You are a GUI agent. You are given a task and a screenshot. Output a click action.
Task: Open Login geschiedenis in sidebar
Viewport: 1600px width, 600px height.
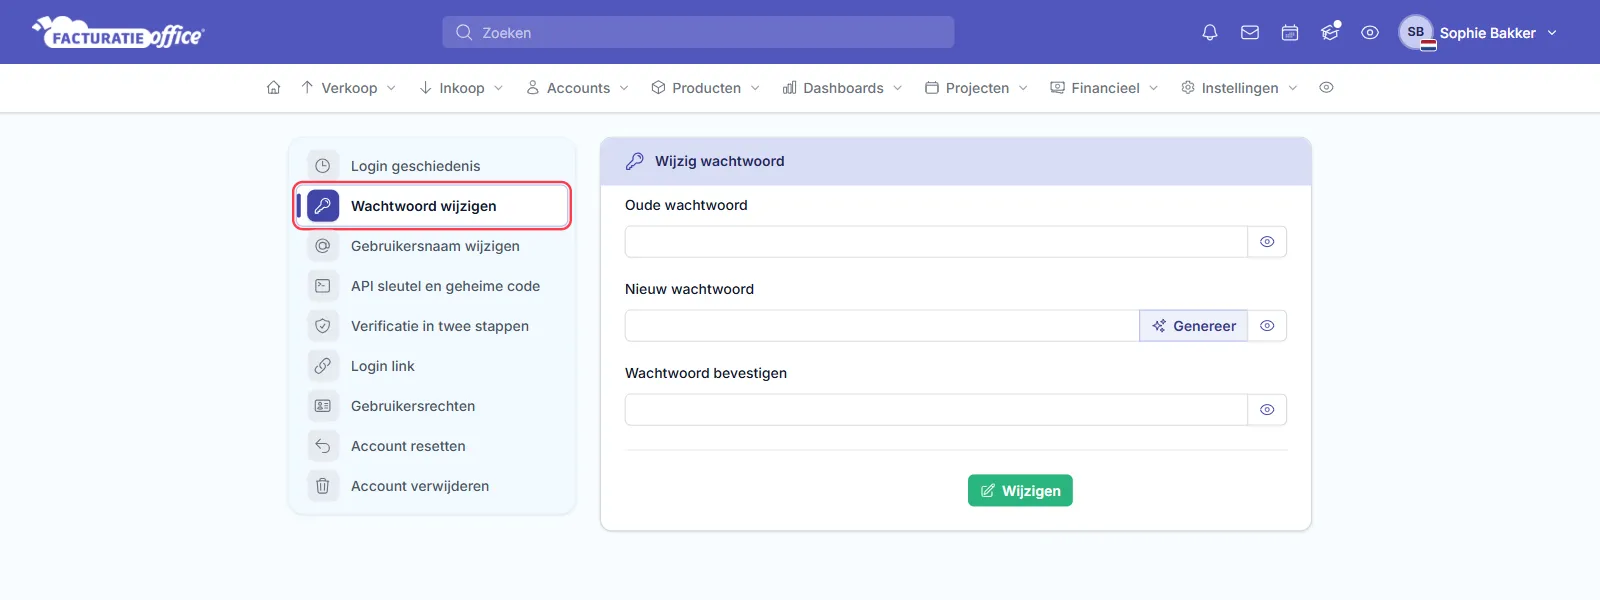click(x=432, y=166)
